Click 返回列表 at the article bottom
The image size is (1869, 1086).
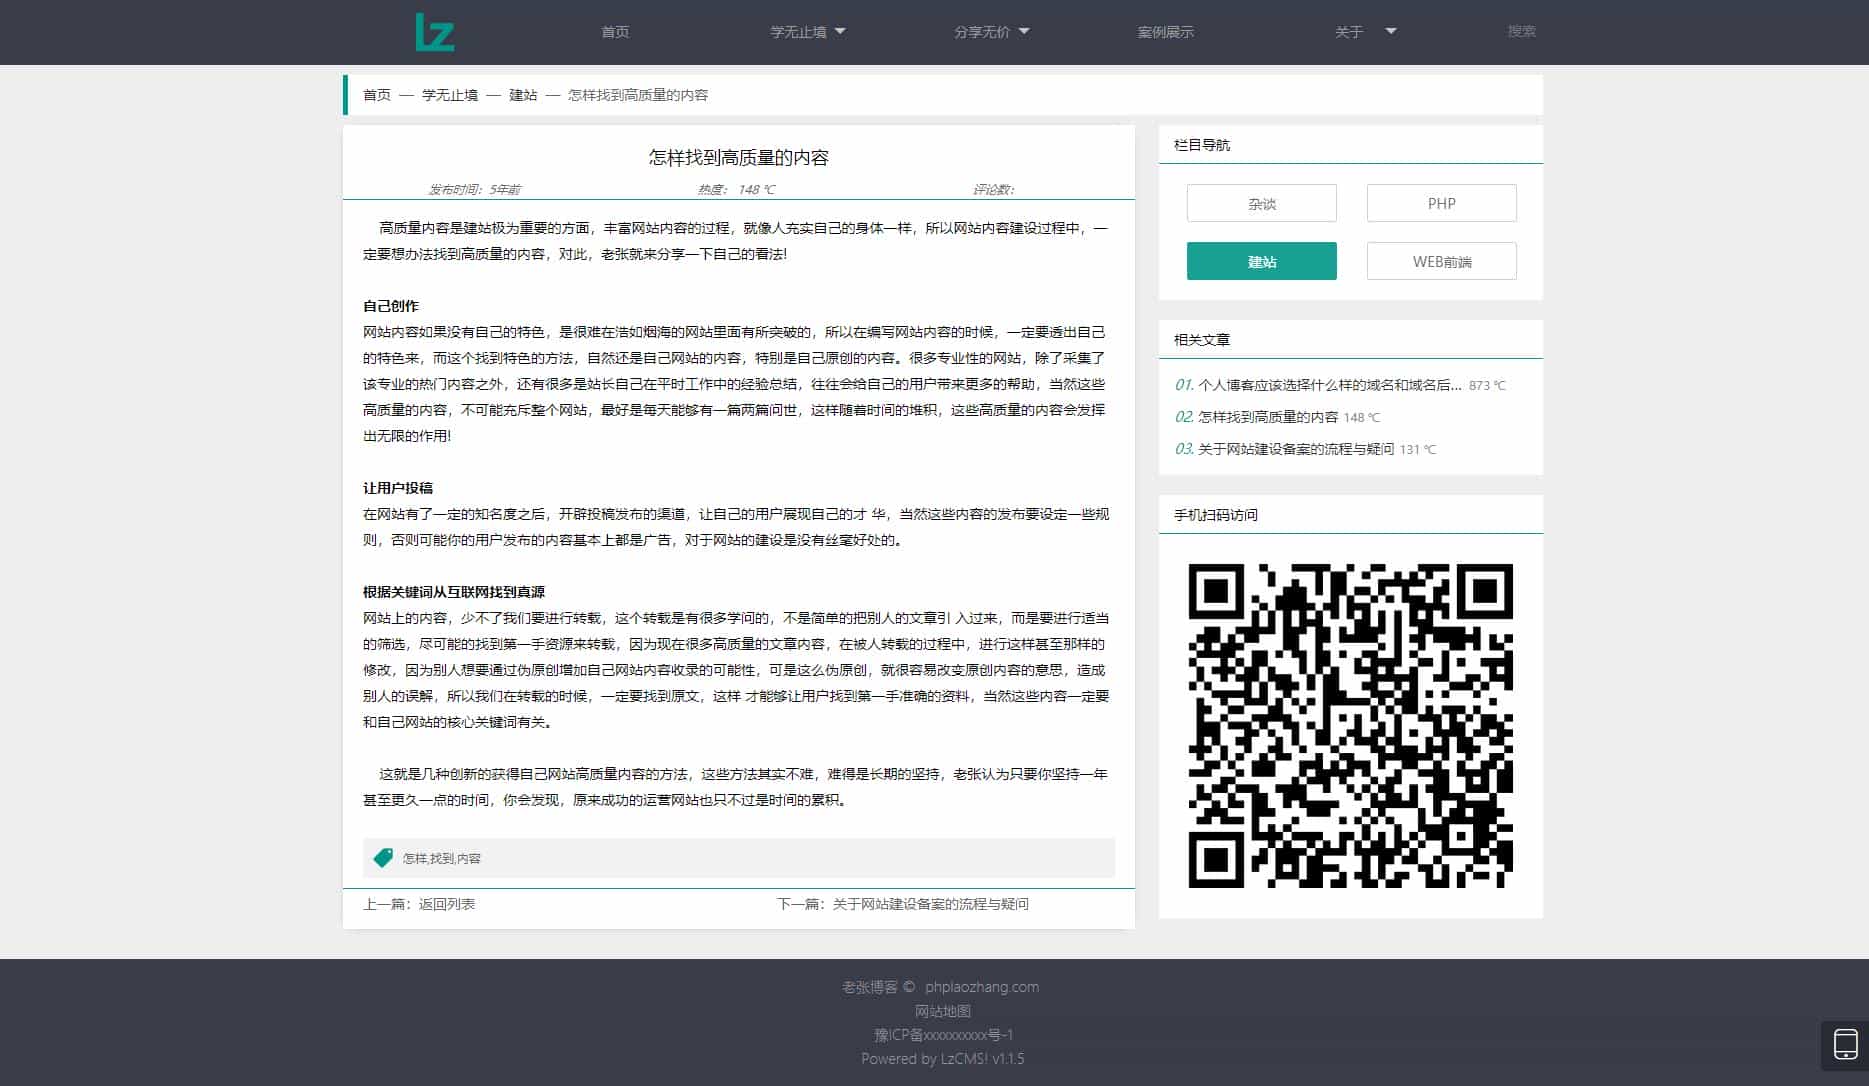(x=446, y=903)
